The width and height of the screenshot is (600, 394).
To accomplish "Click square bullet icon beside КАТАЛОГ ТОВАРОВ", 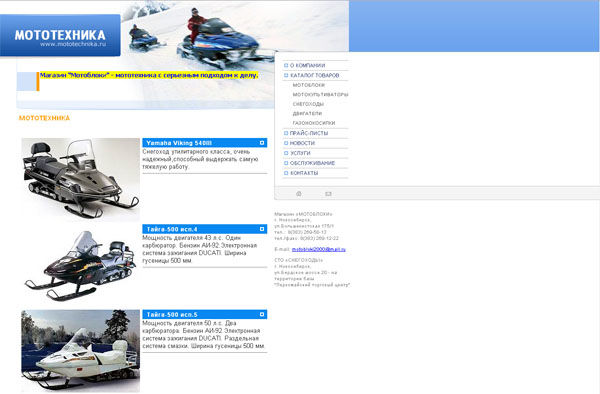I will [286, 75].
